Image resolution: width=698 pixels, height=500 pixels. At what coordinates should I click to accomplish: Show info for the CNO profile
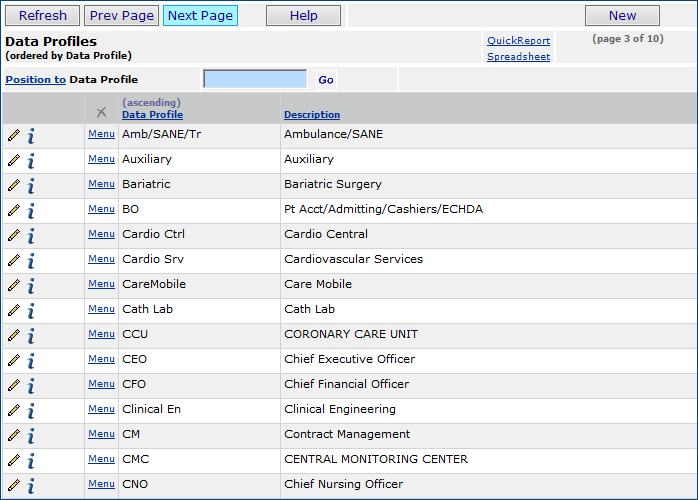(31, 485)
